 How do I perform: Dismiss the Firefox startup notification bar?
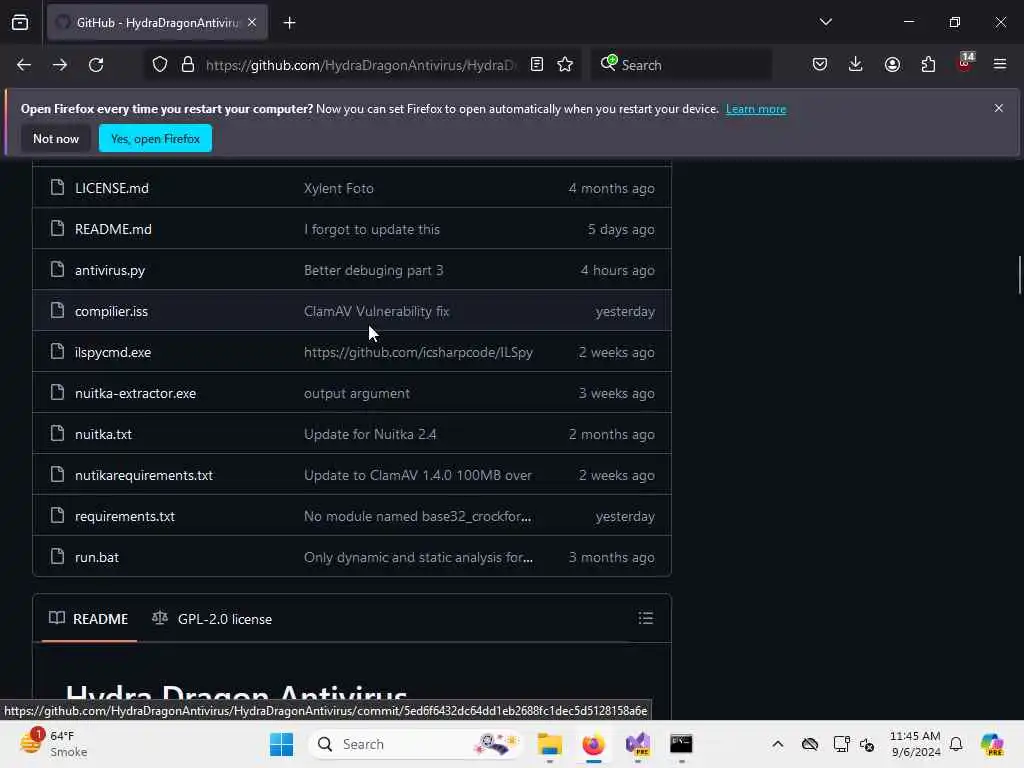pyautogui.click(x=999, y=108)
